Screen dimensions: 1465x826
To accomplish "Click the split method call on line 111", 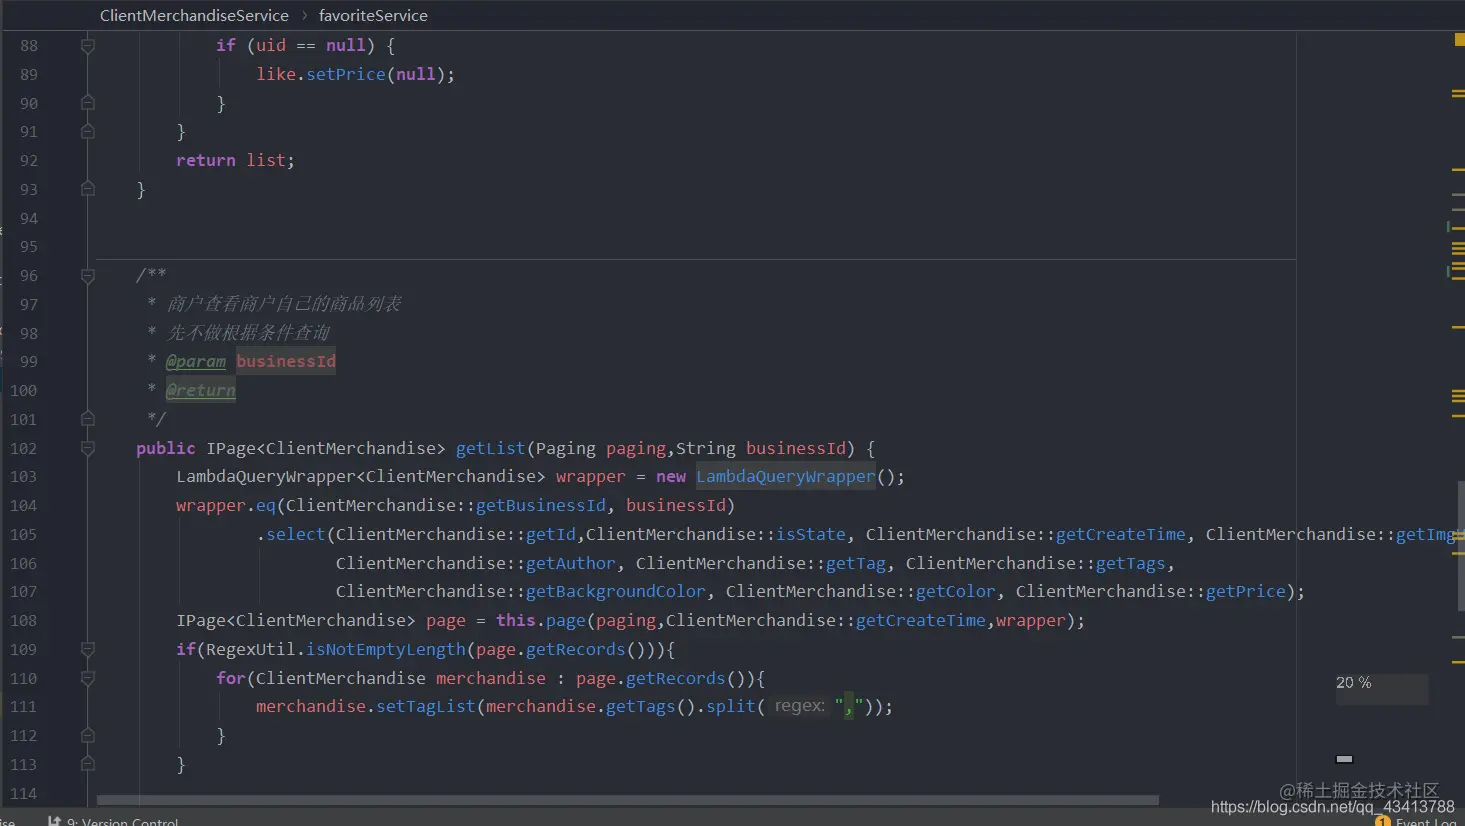I will point(731,706).
